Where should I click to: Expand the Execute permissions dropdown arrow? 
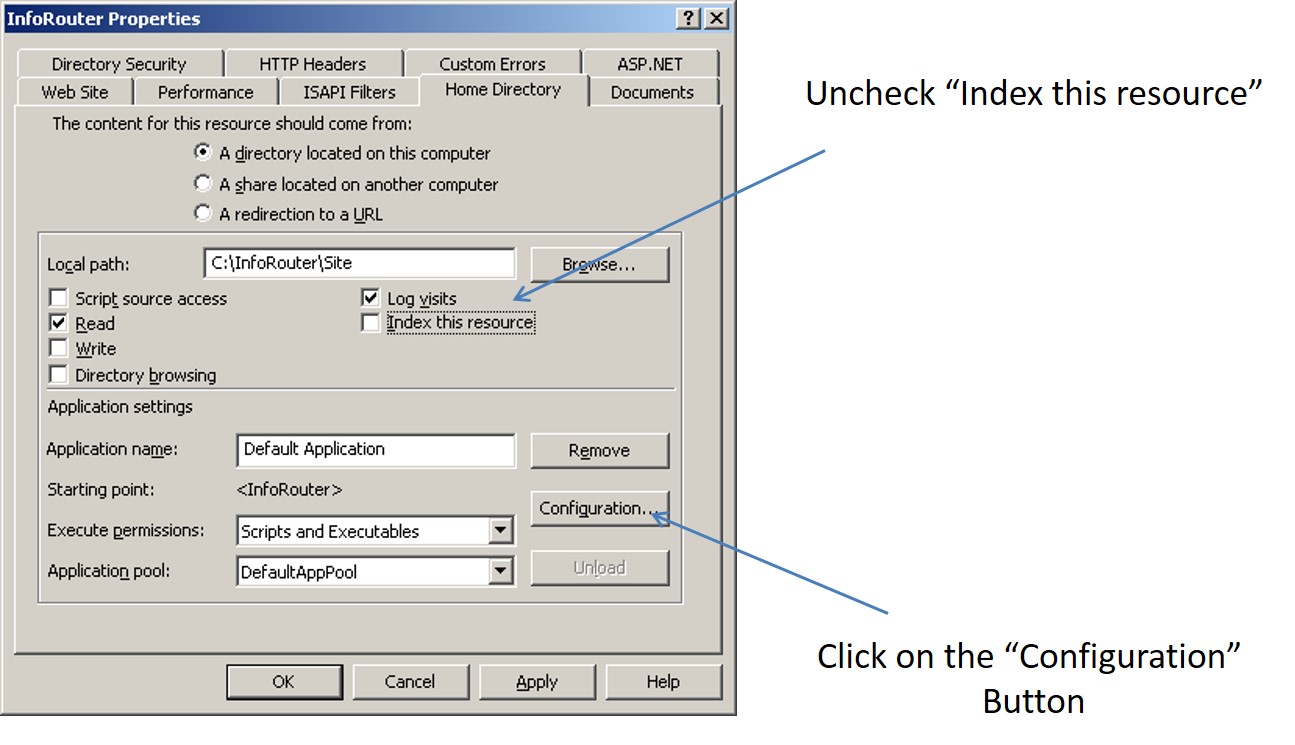501,531
